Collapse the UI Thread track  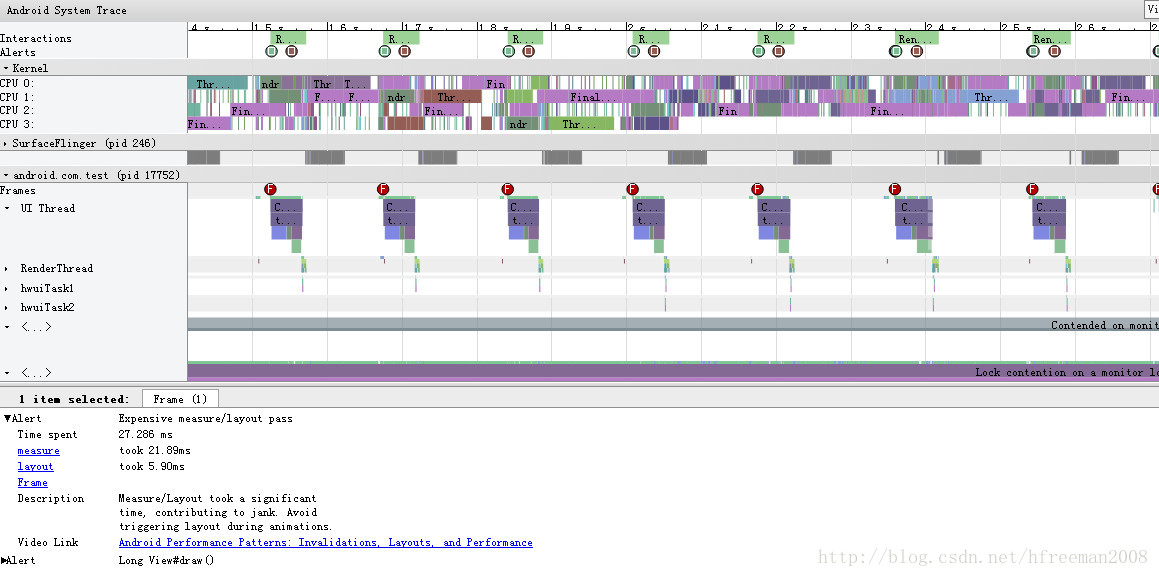click(7, 208)
